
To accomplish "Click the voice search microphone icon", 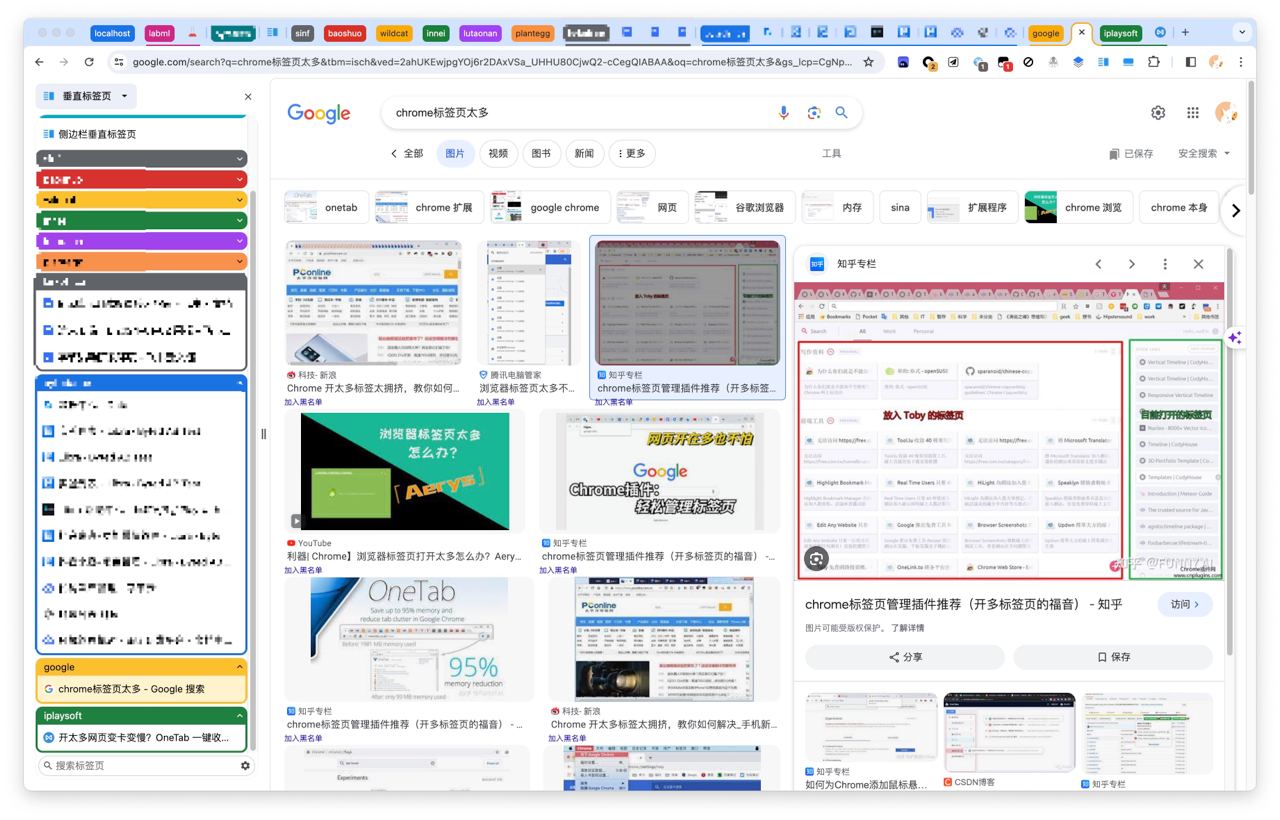I will 784,113.
